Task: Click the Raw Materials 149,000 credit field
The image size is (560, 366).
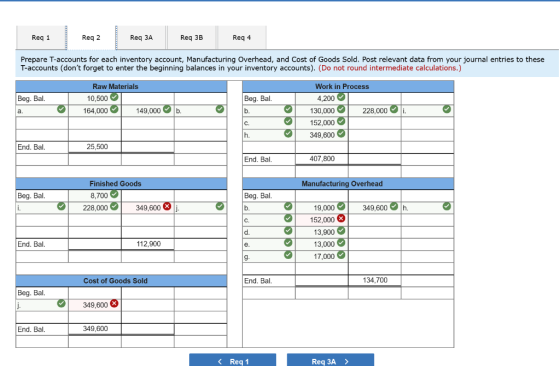Action: point(148,110)
